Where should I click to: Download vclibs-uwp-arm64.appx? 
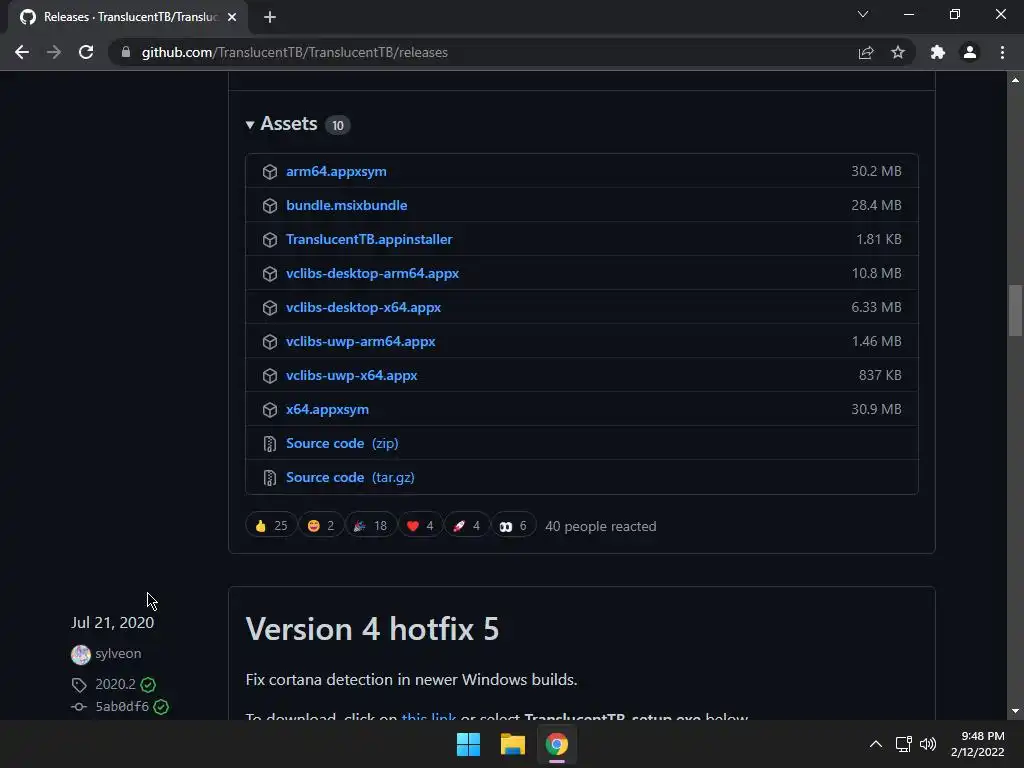360,342
